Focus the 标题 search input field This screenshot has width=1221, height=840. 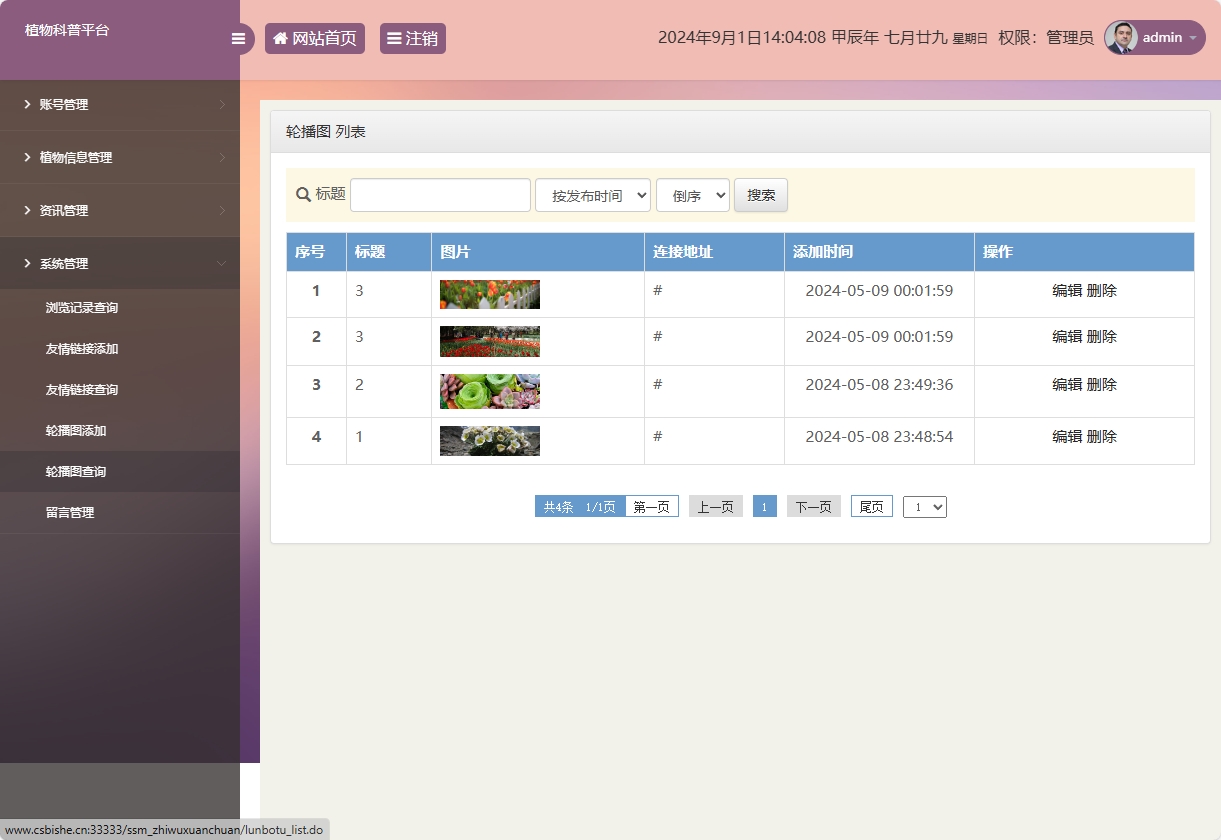coord(440,195)
